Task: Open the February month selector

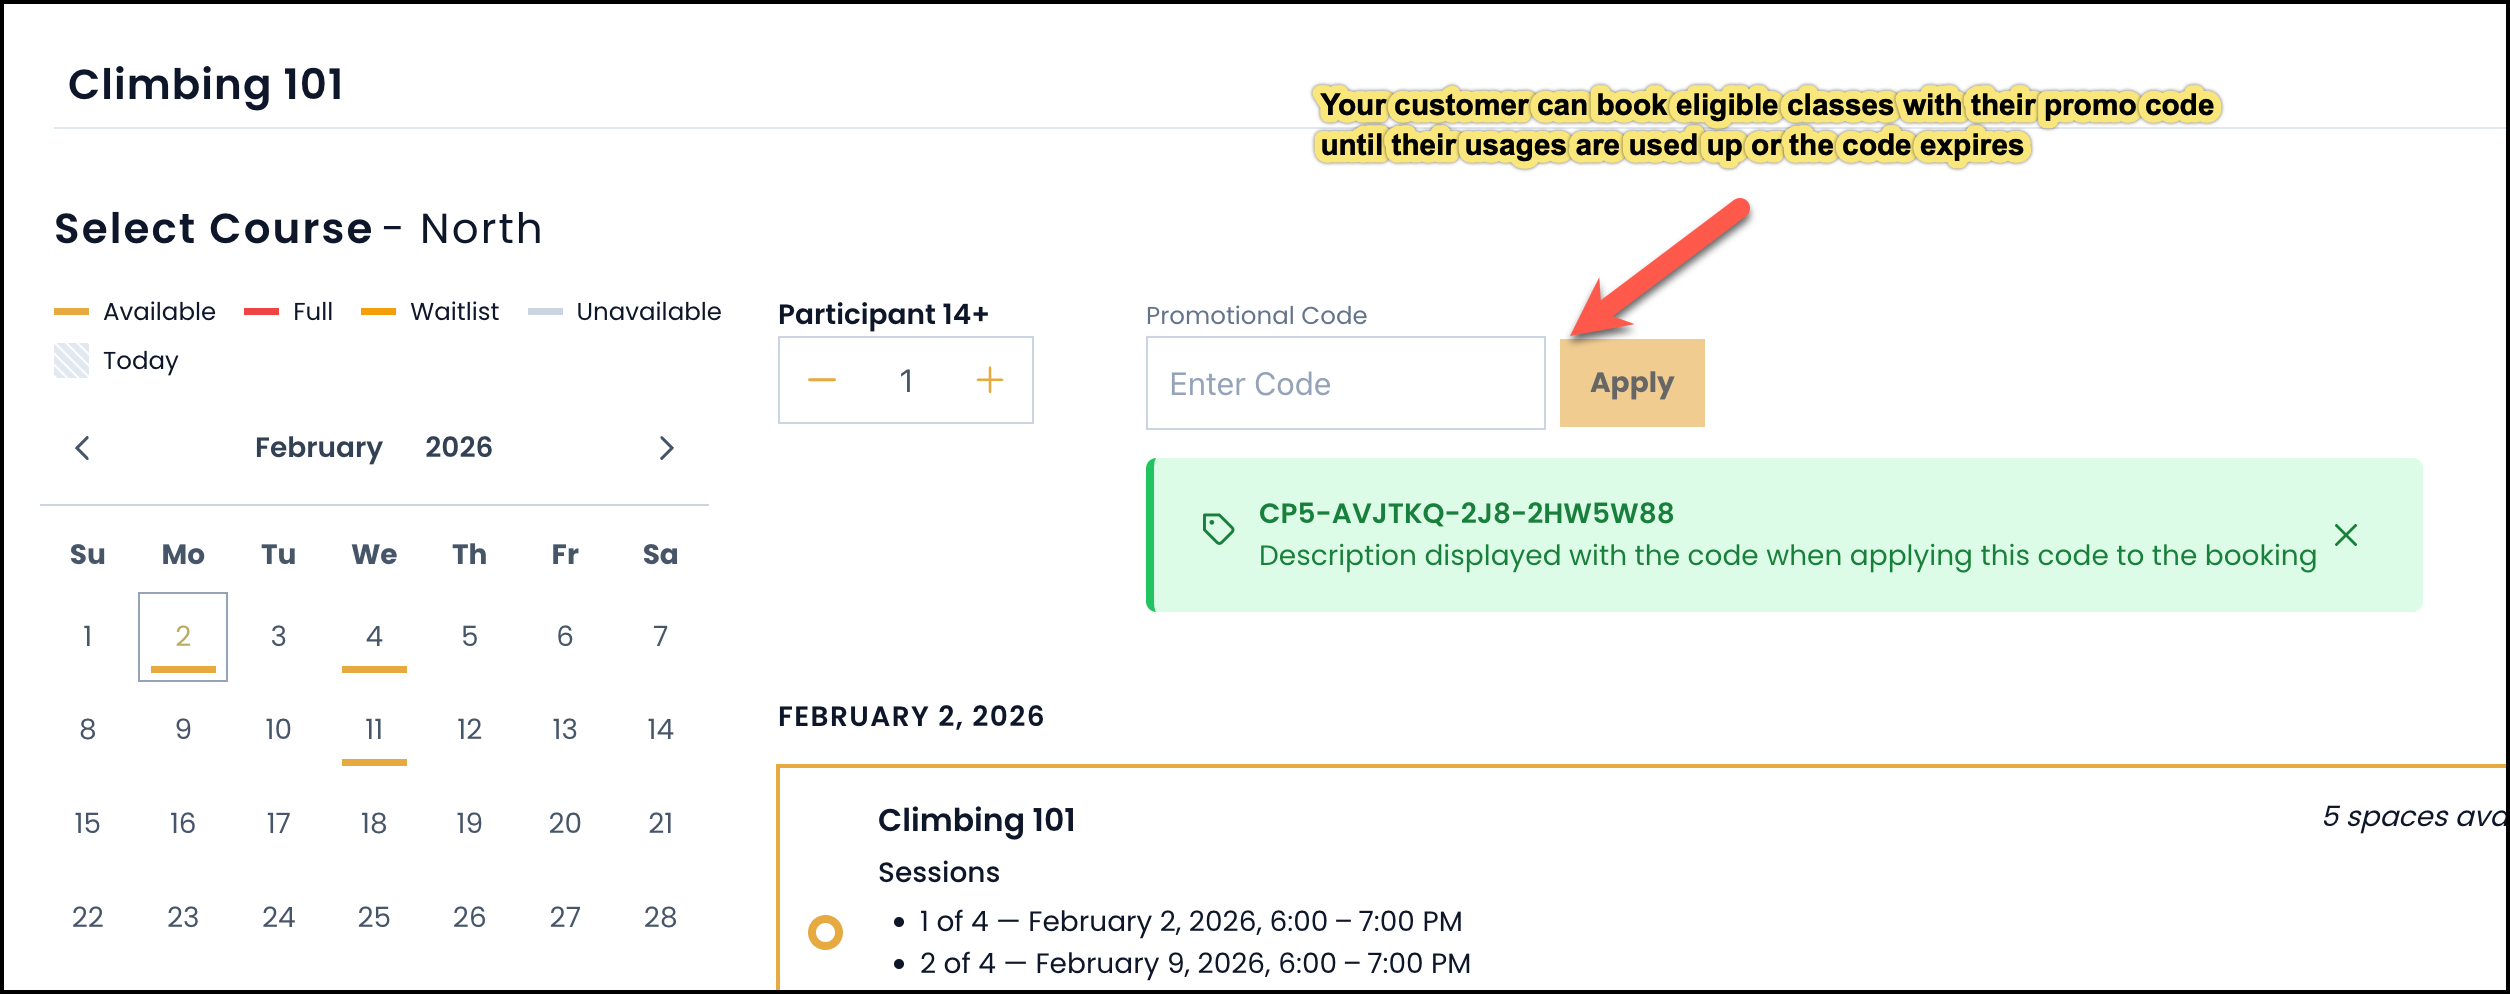Action: click(318, 448)
